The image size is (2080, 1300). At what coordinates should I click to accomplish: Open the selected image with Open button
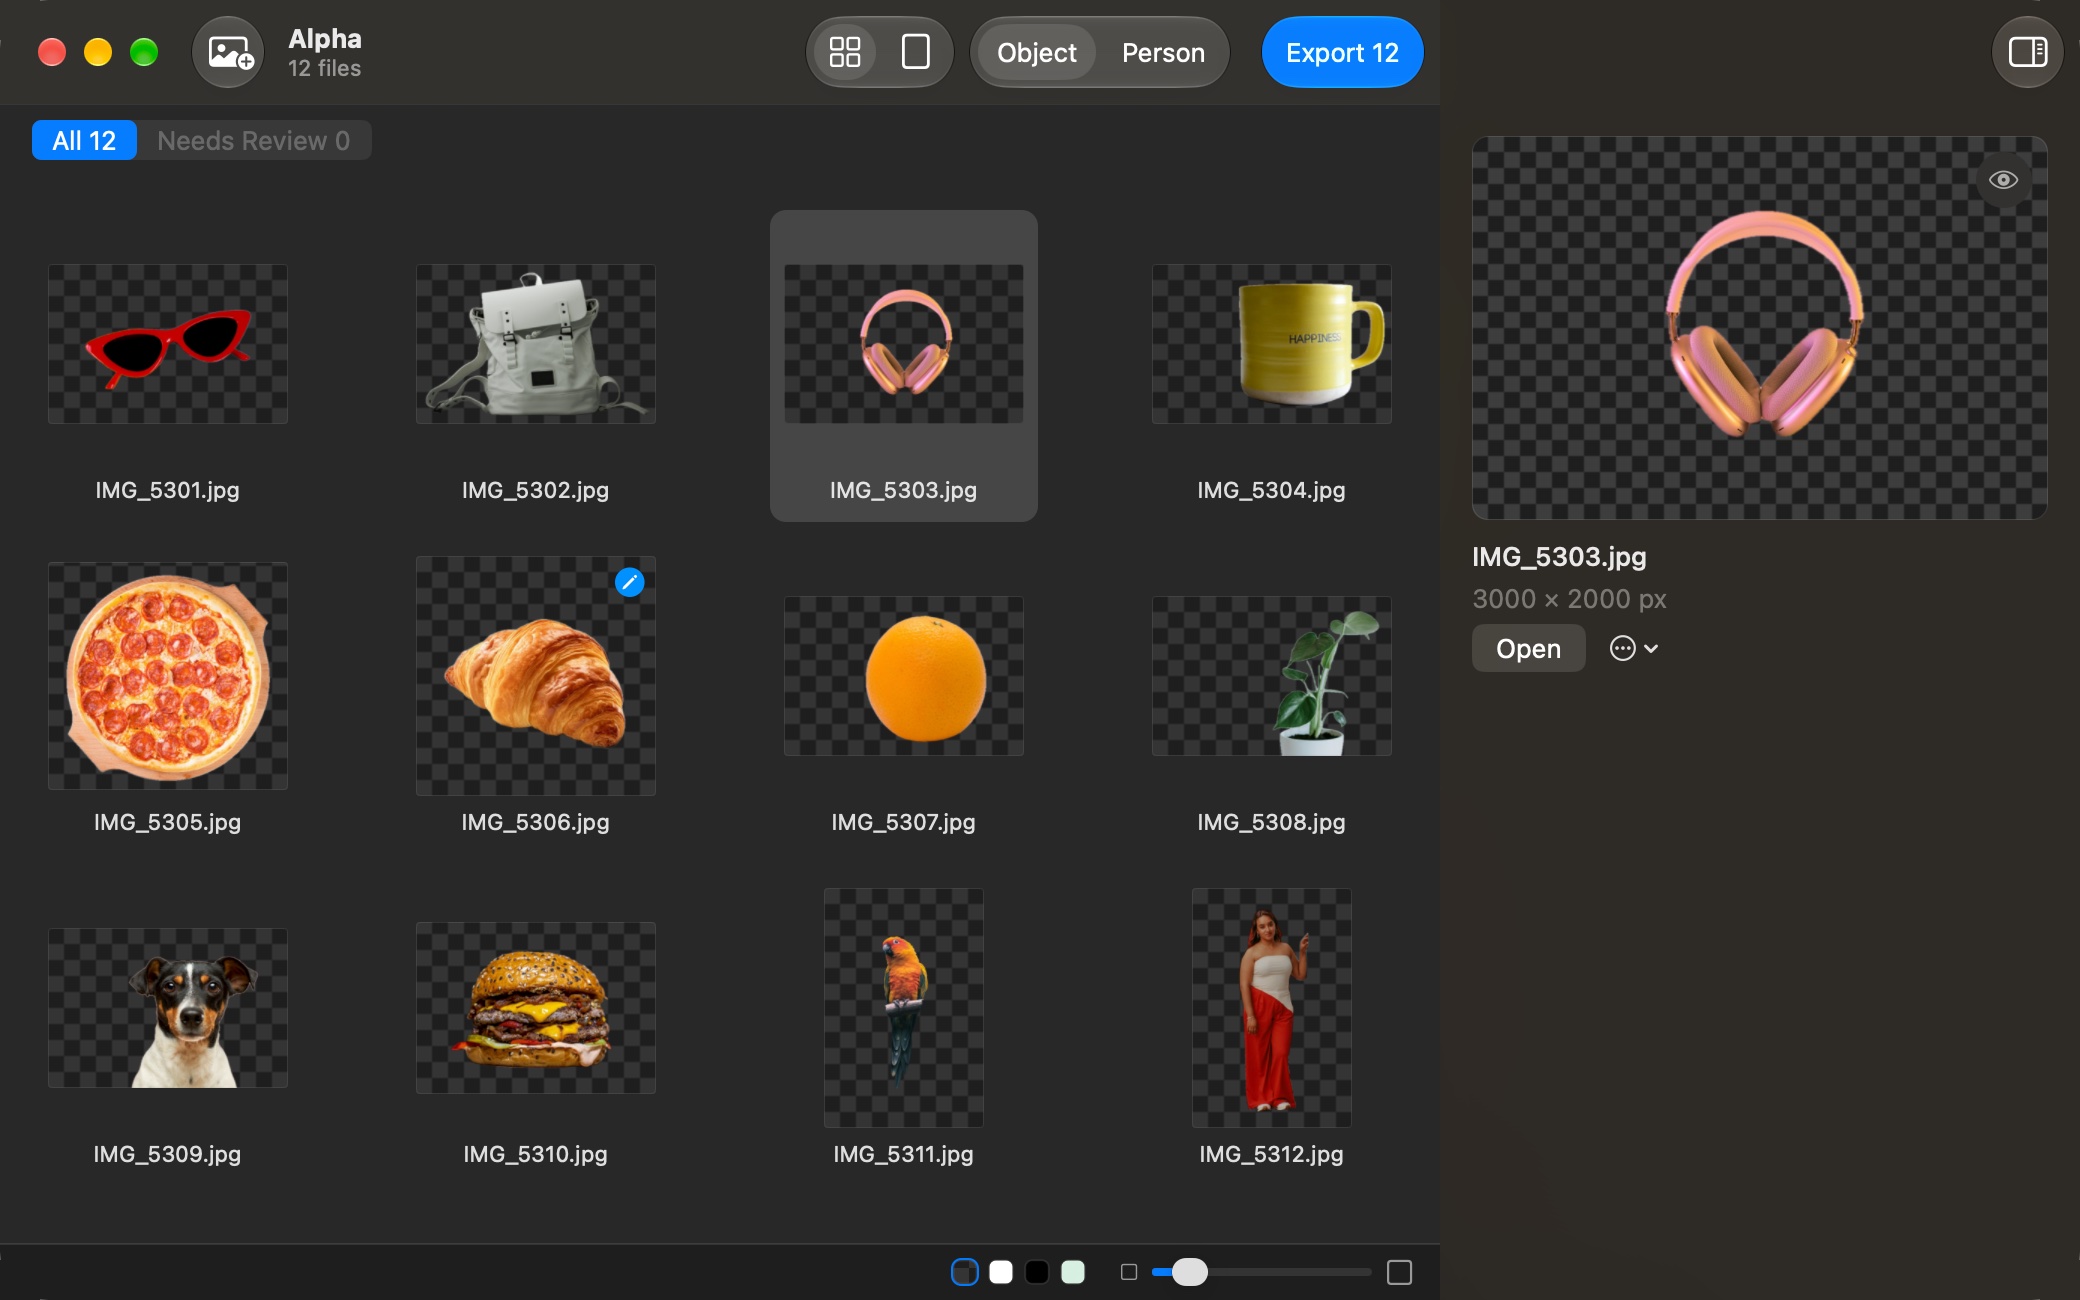[1528, 648]
